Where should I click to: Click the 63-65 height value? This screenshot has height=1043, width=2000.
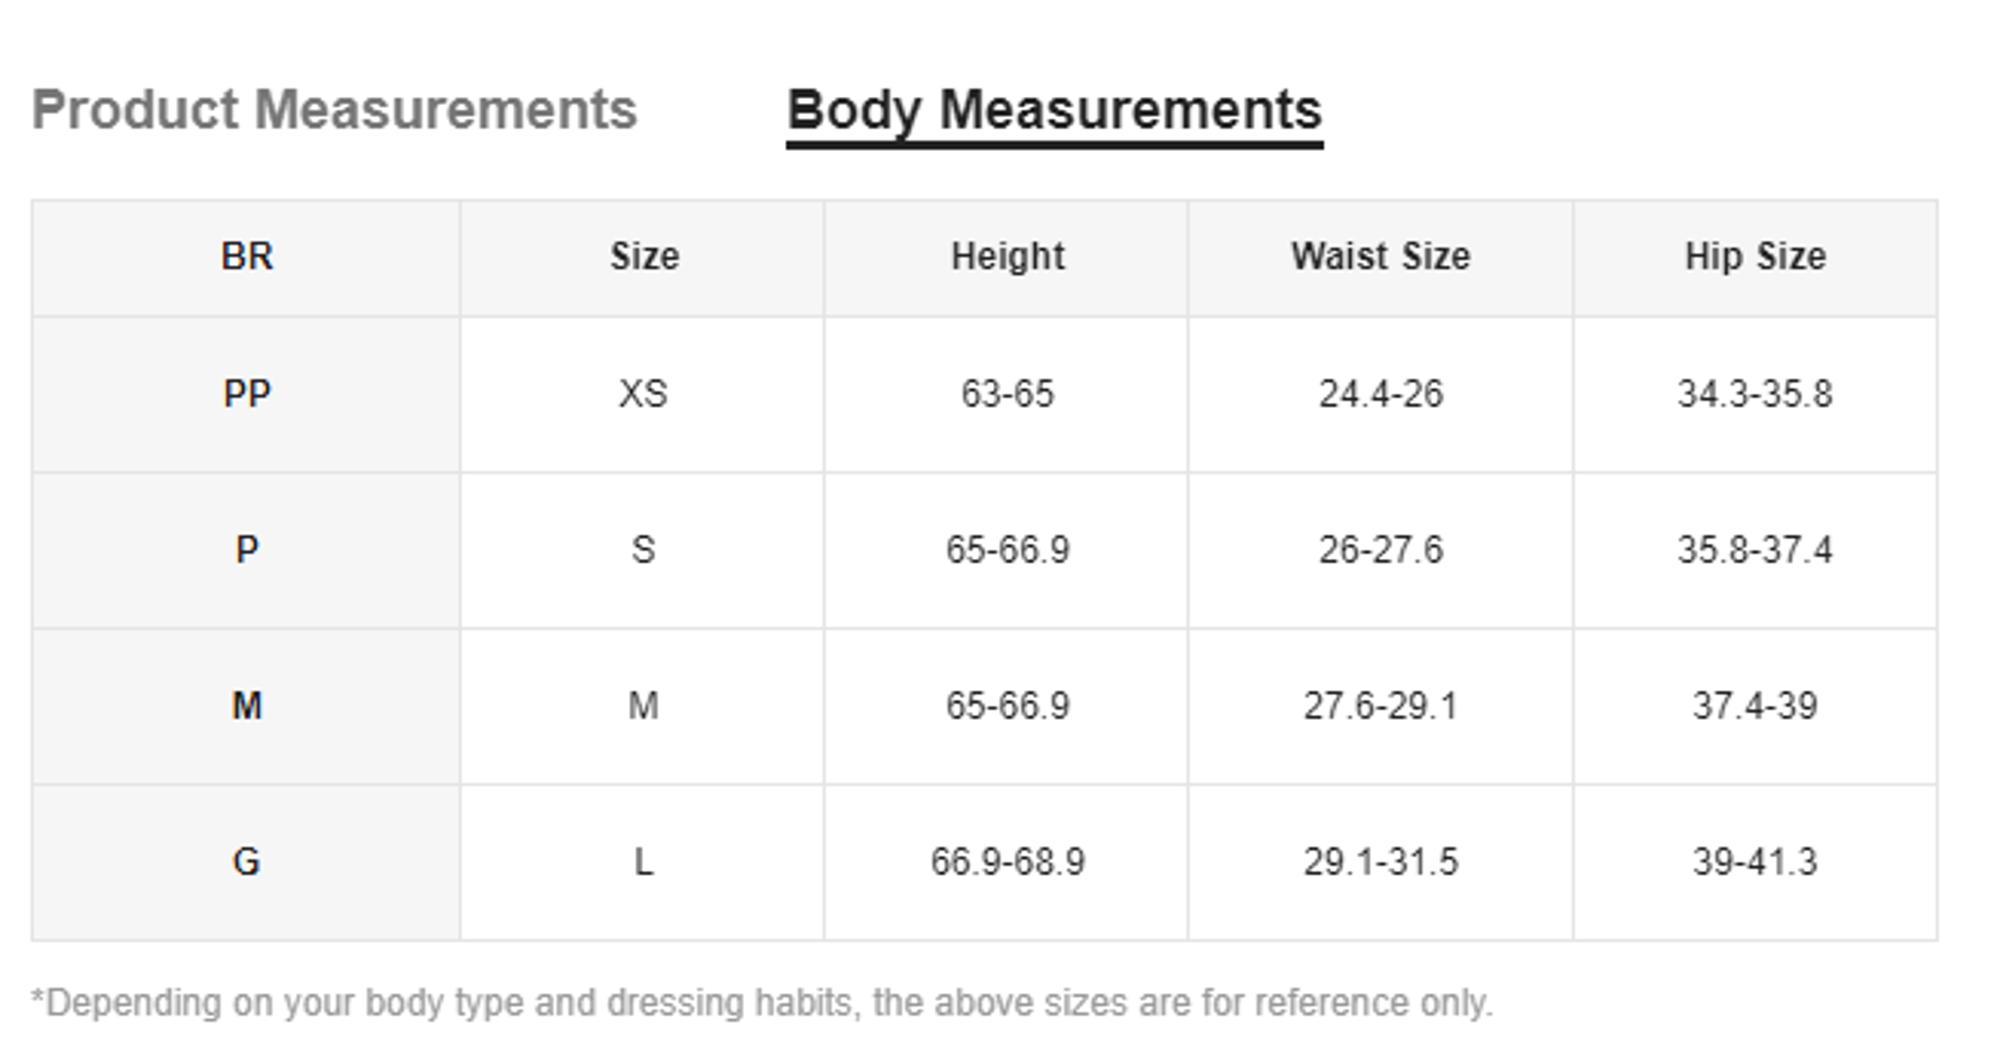(1007, 394)
